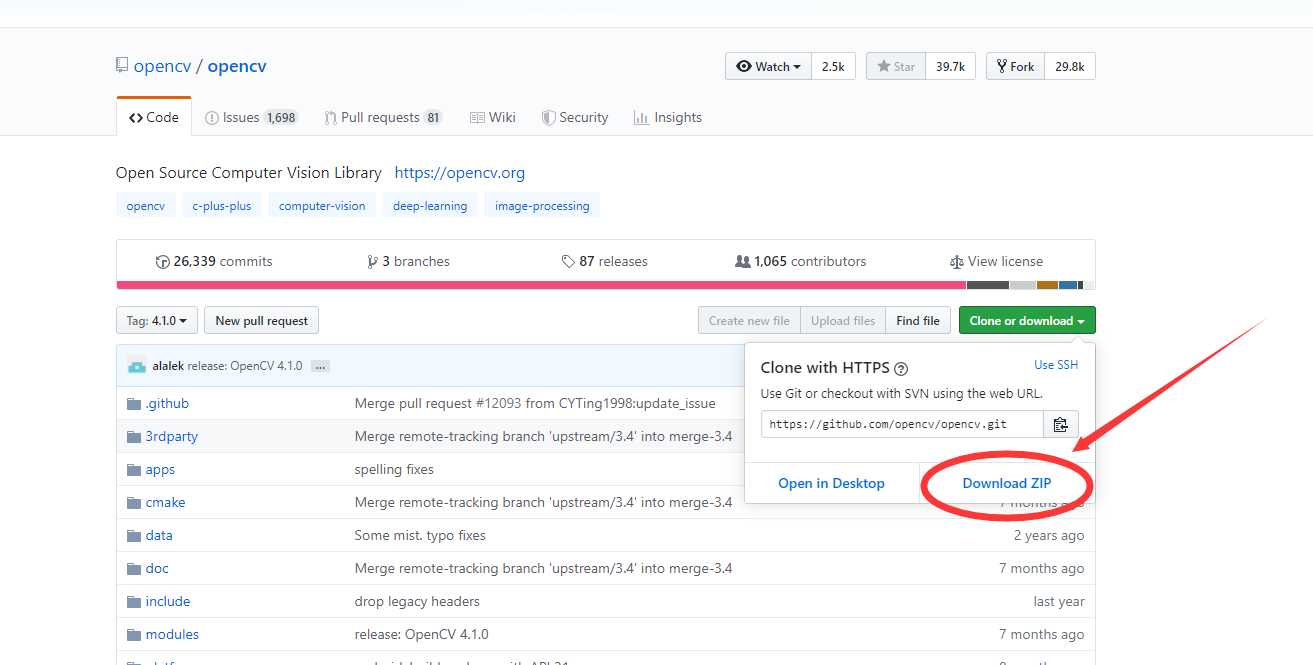The height and width of the screenshot is (665, 1313).
Task: Open the Clone or download dropdown
Action: (1027, 320)
